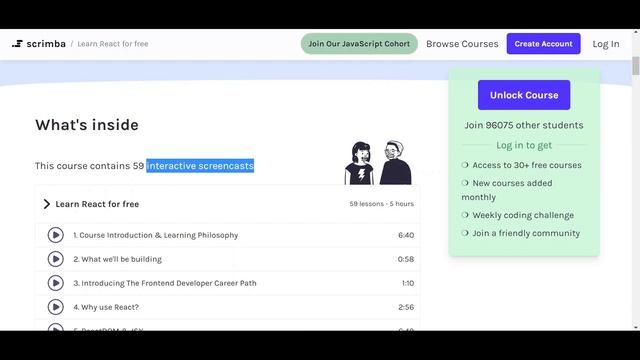Image resolution: width=640 pixels, height=360 pixels.
Task: Open lesson title Course Introduction & Learning Philosophy
Action: [x=156, y=235]
